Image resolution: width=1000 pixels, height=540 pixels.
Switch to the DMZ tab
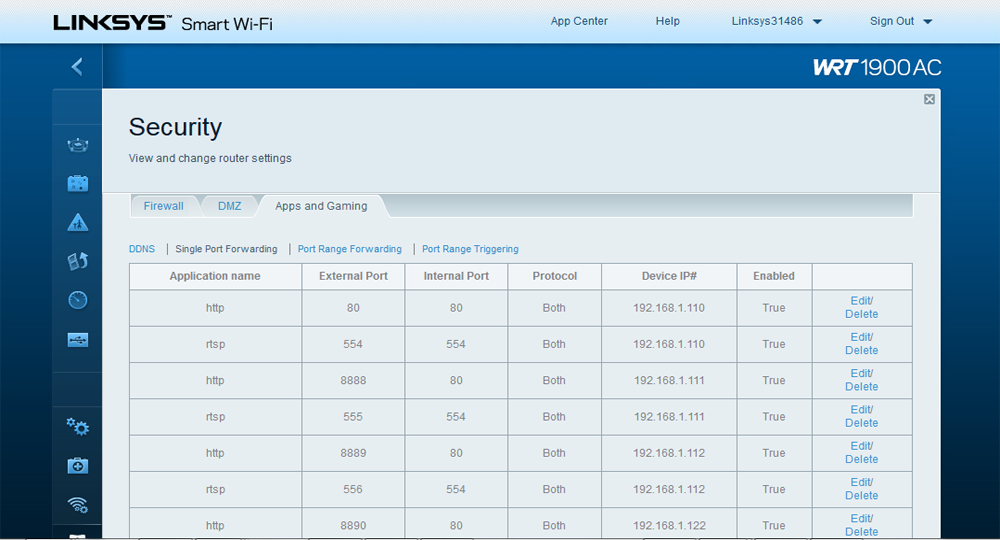pos(230,206)
